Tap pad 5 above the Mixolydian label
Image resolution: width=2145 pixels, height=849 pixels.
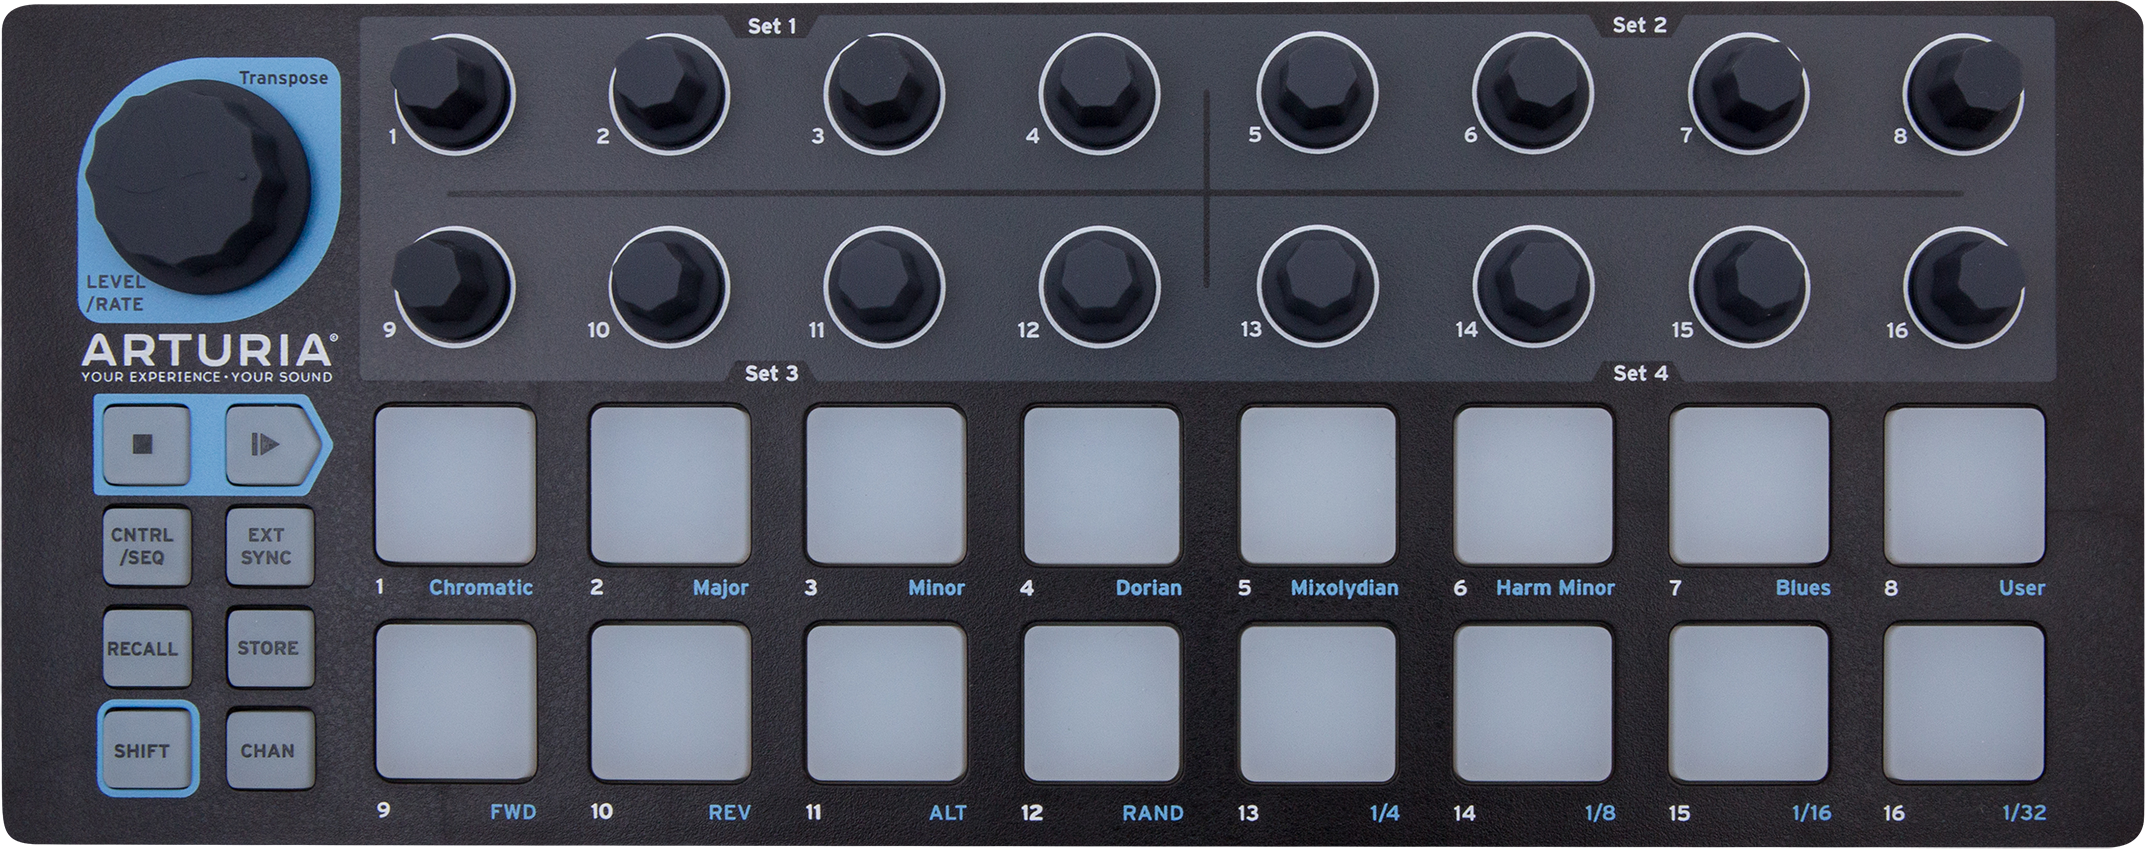coord(1318,485)
